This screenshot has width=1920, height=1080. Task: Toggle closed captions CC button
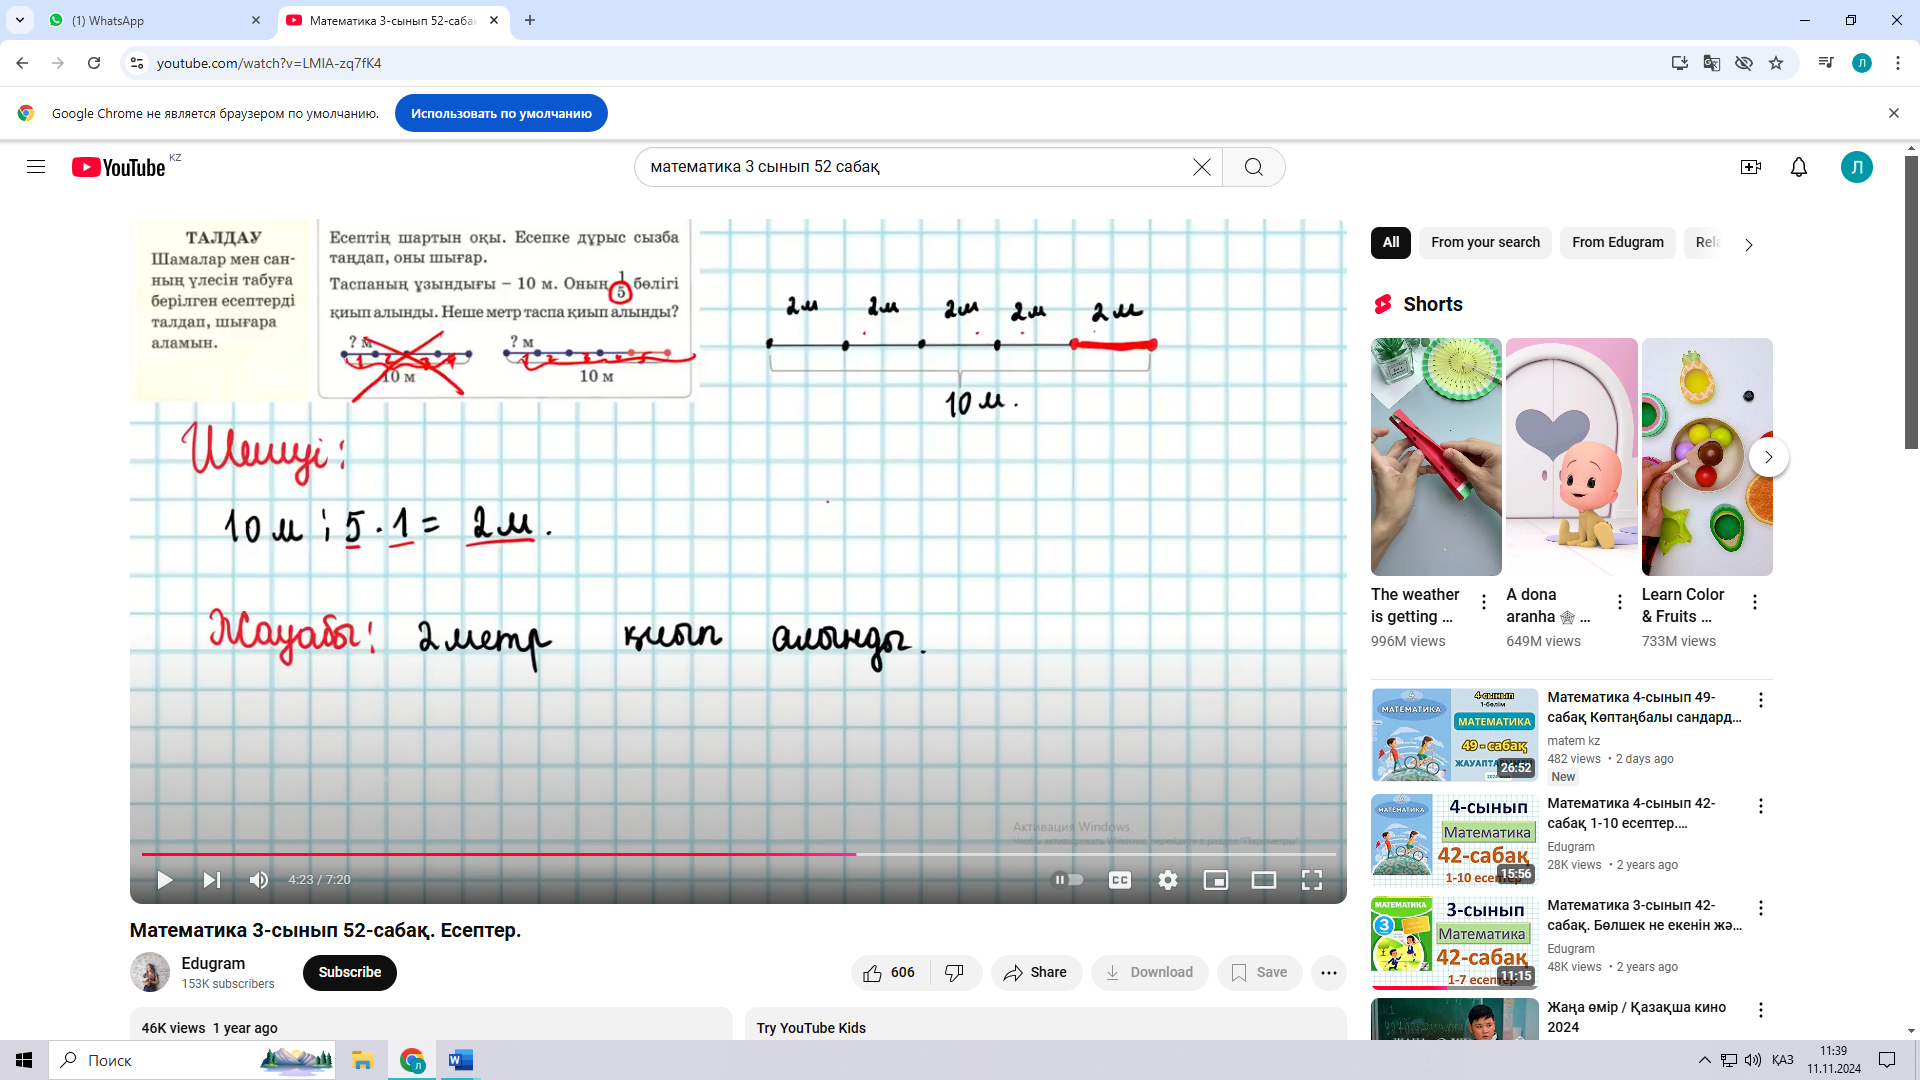click(1119, 880)
